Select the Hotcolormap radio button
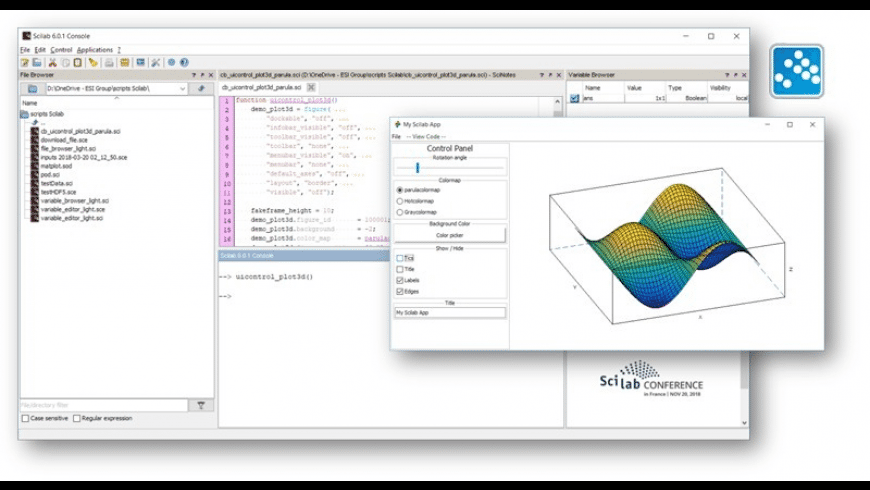The height and width of the screenshot is (490, 870). tap(399, 201)
